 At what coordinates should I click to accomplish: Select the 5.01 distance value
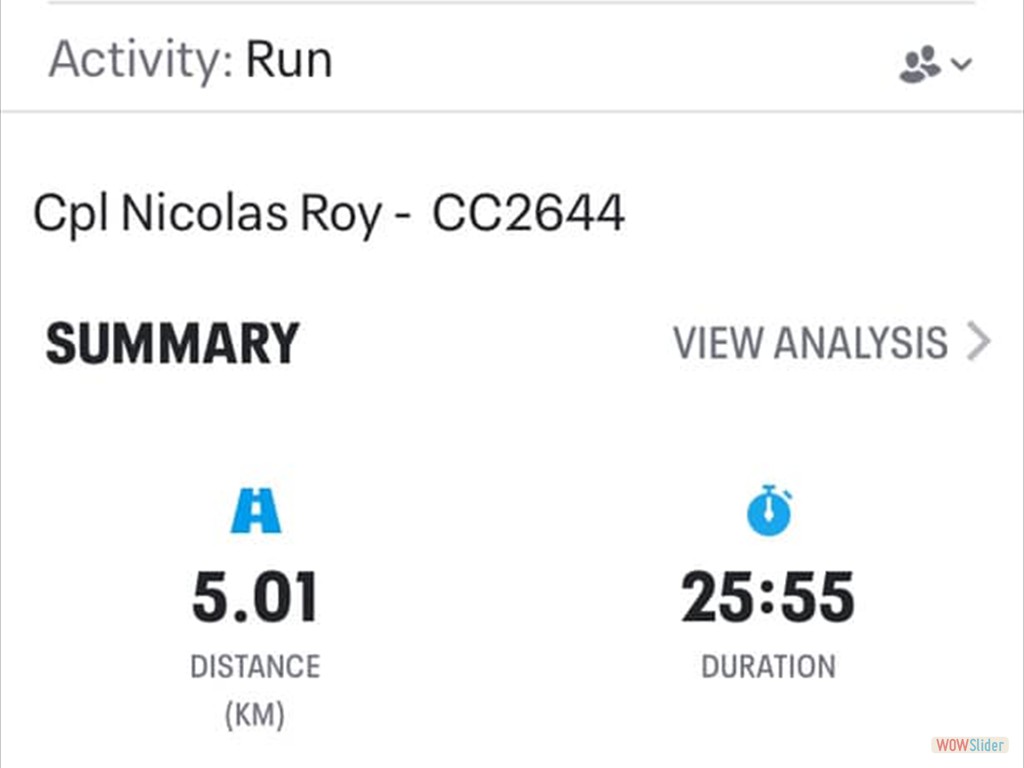click(255, 597)
